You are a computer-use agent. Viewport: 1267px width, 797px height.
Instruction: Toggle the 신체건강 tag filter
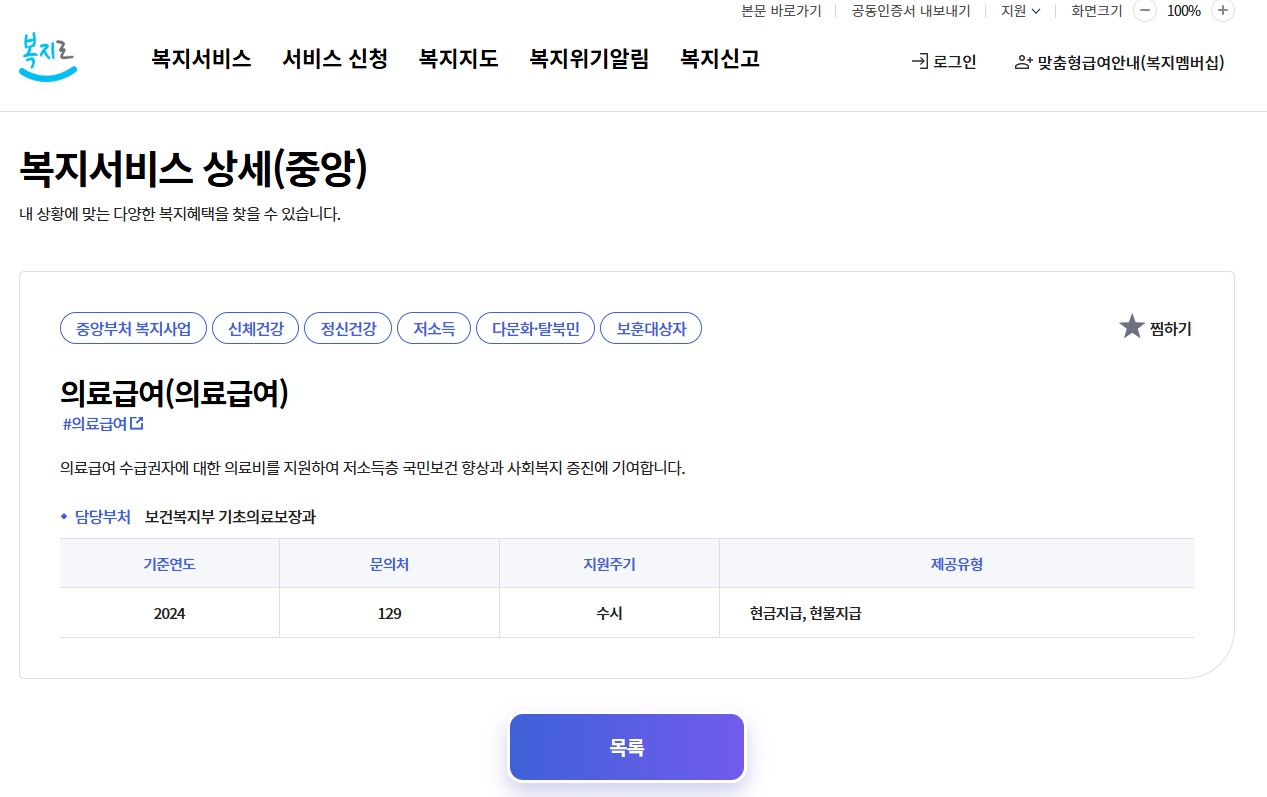click(255, 328)
